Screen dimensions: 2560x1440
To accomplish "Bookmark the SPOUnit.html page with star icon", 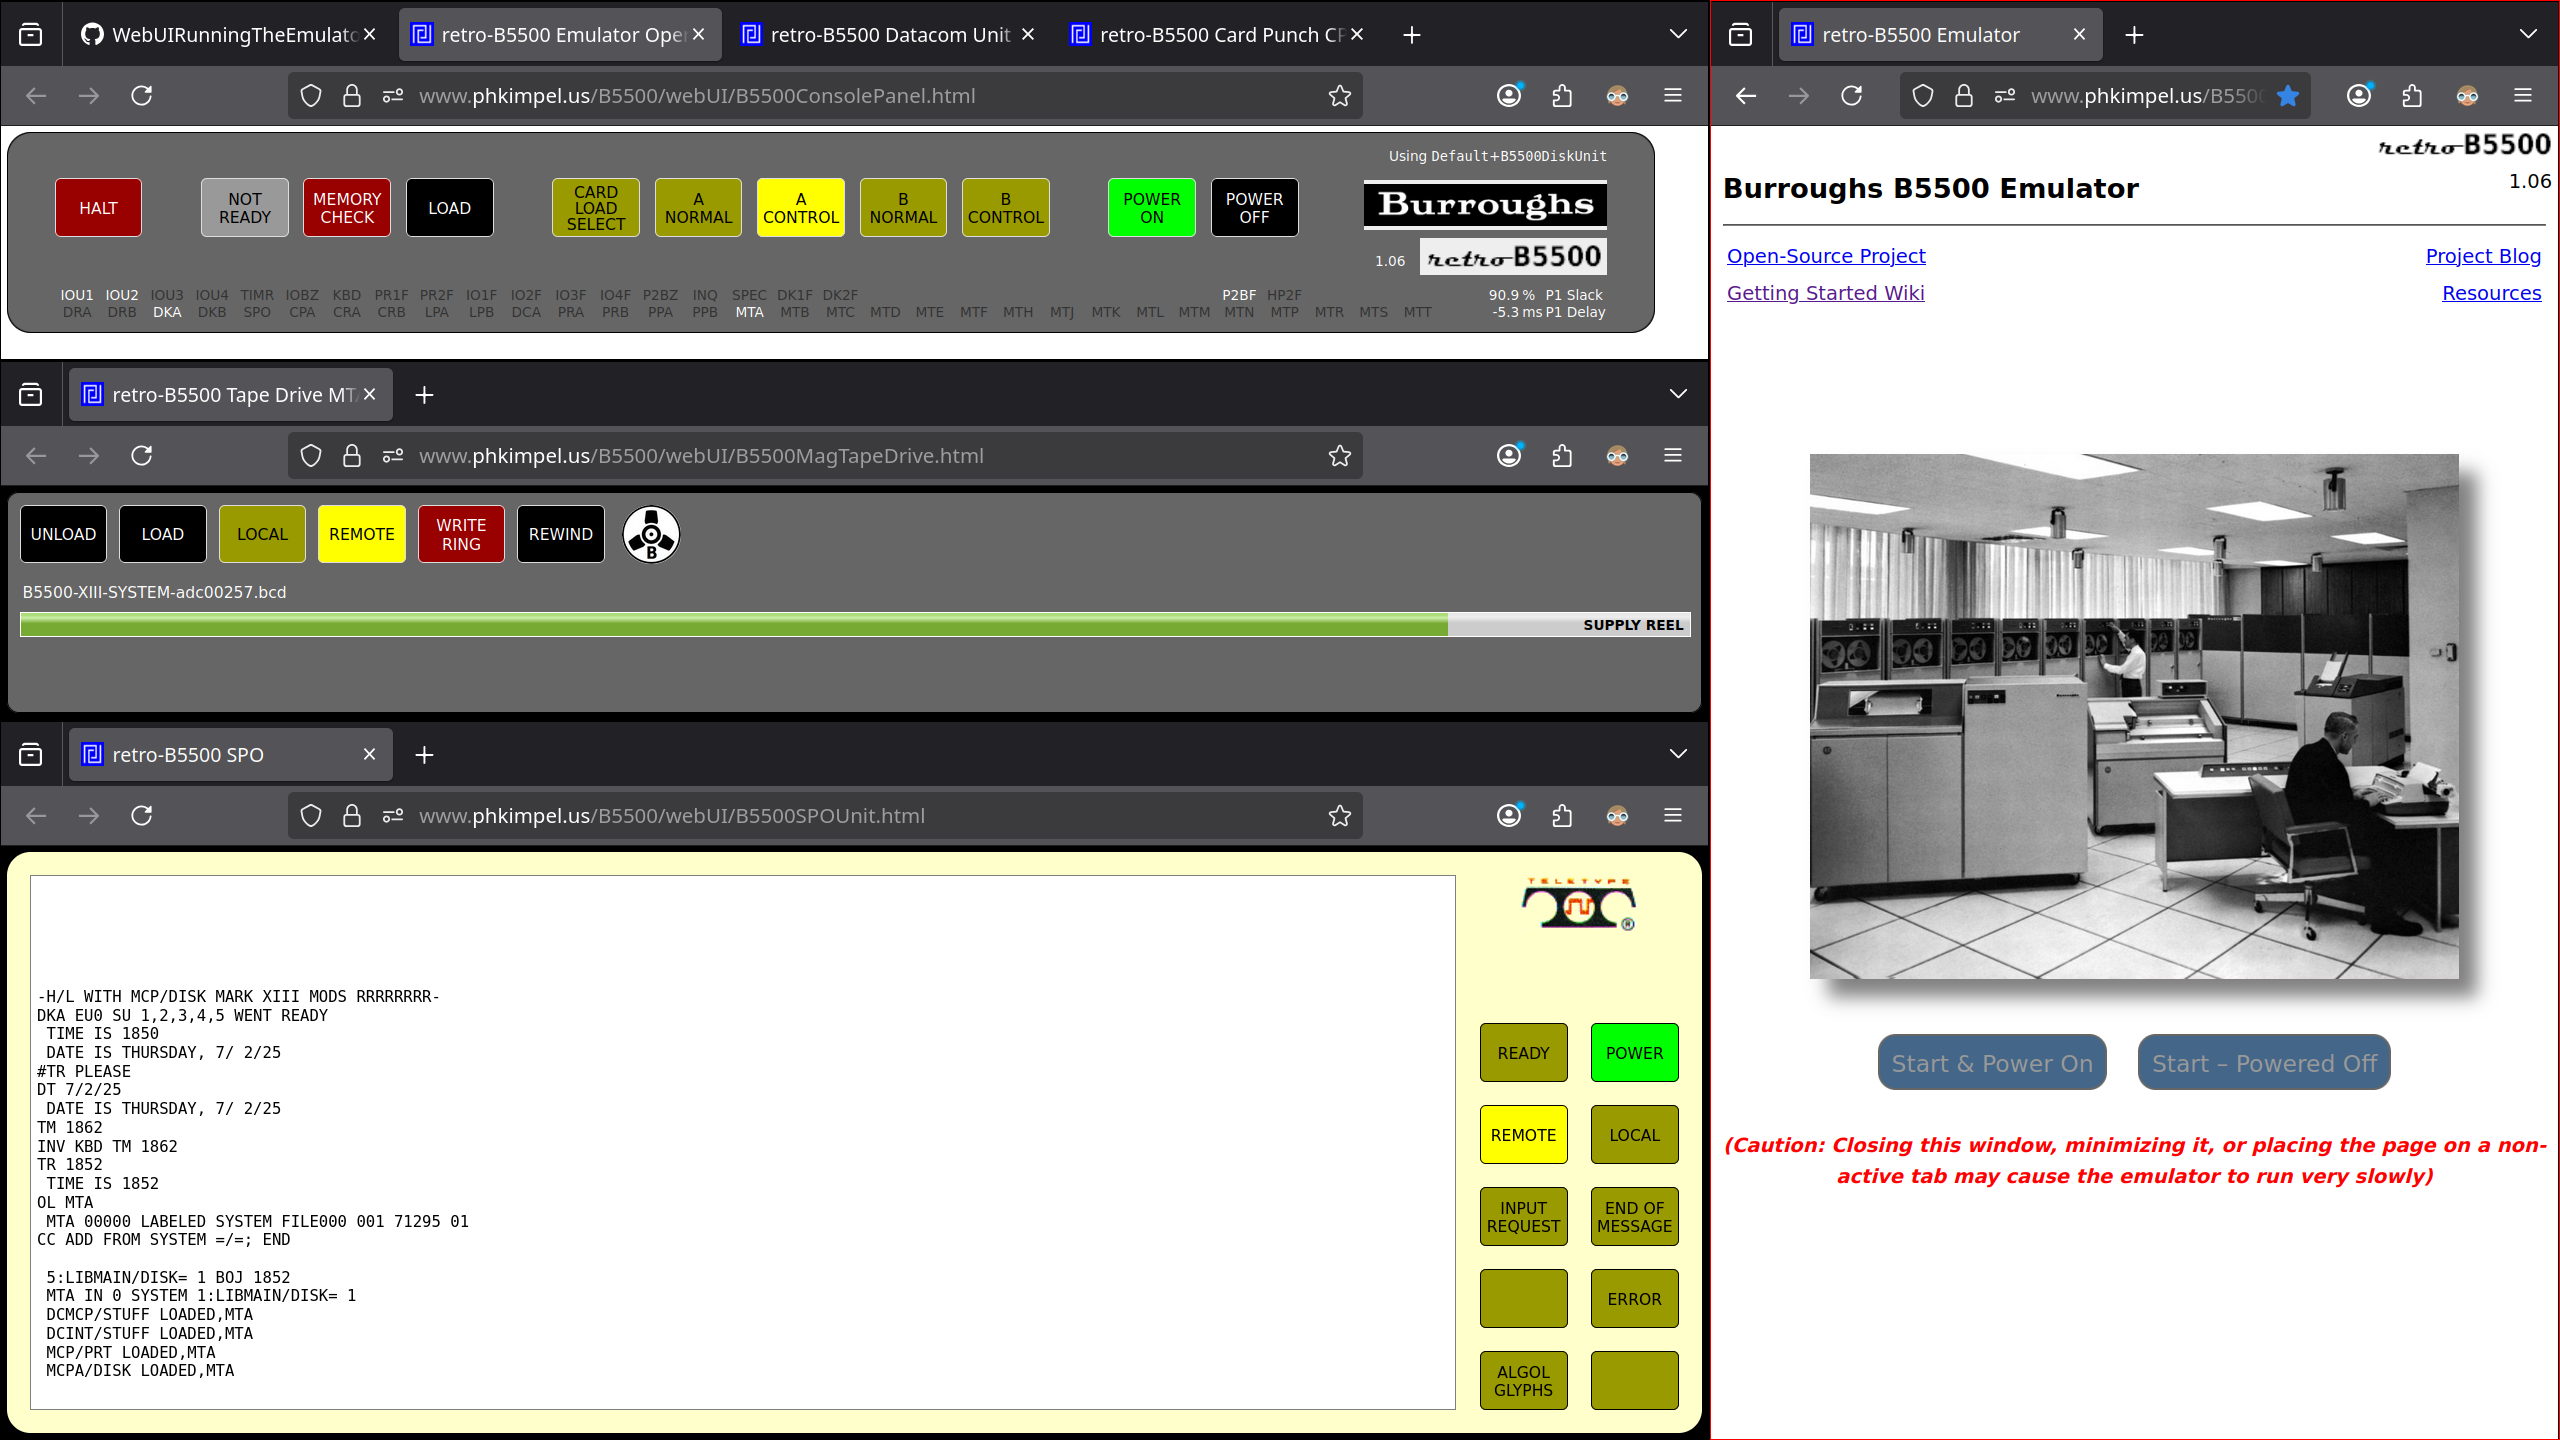I will pos(1340,816).
